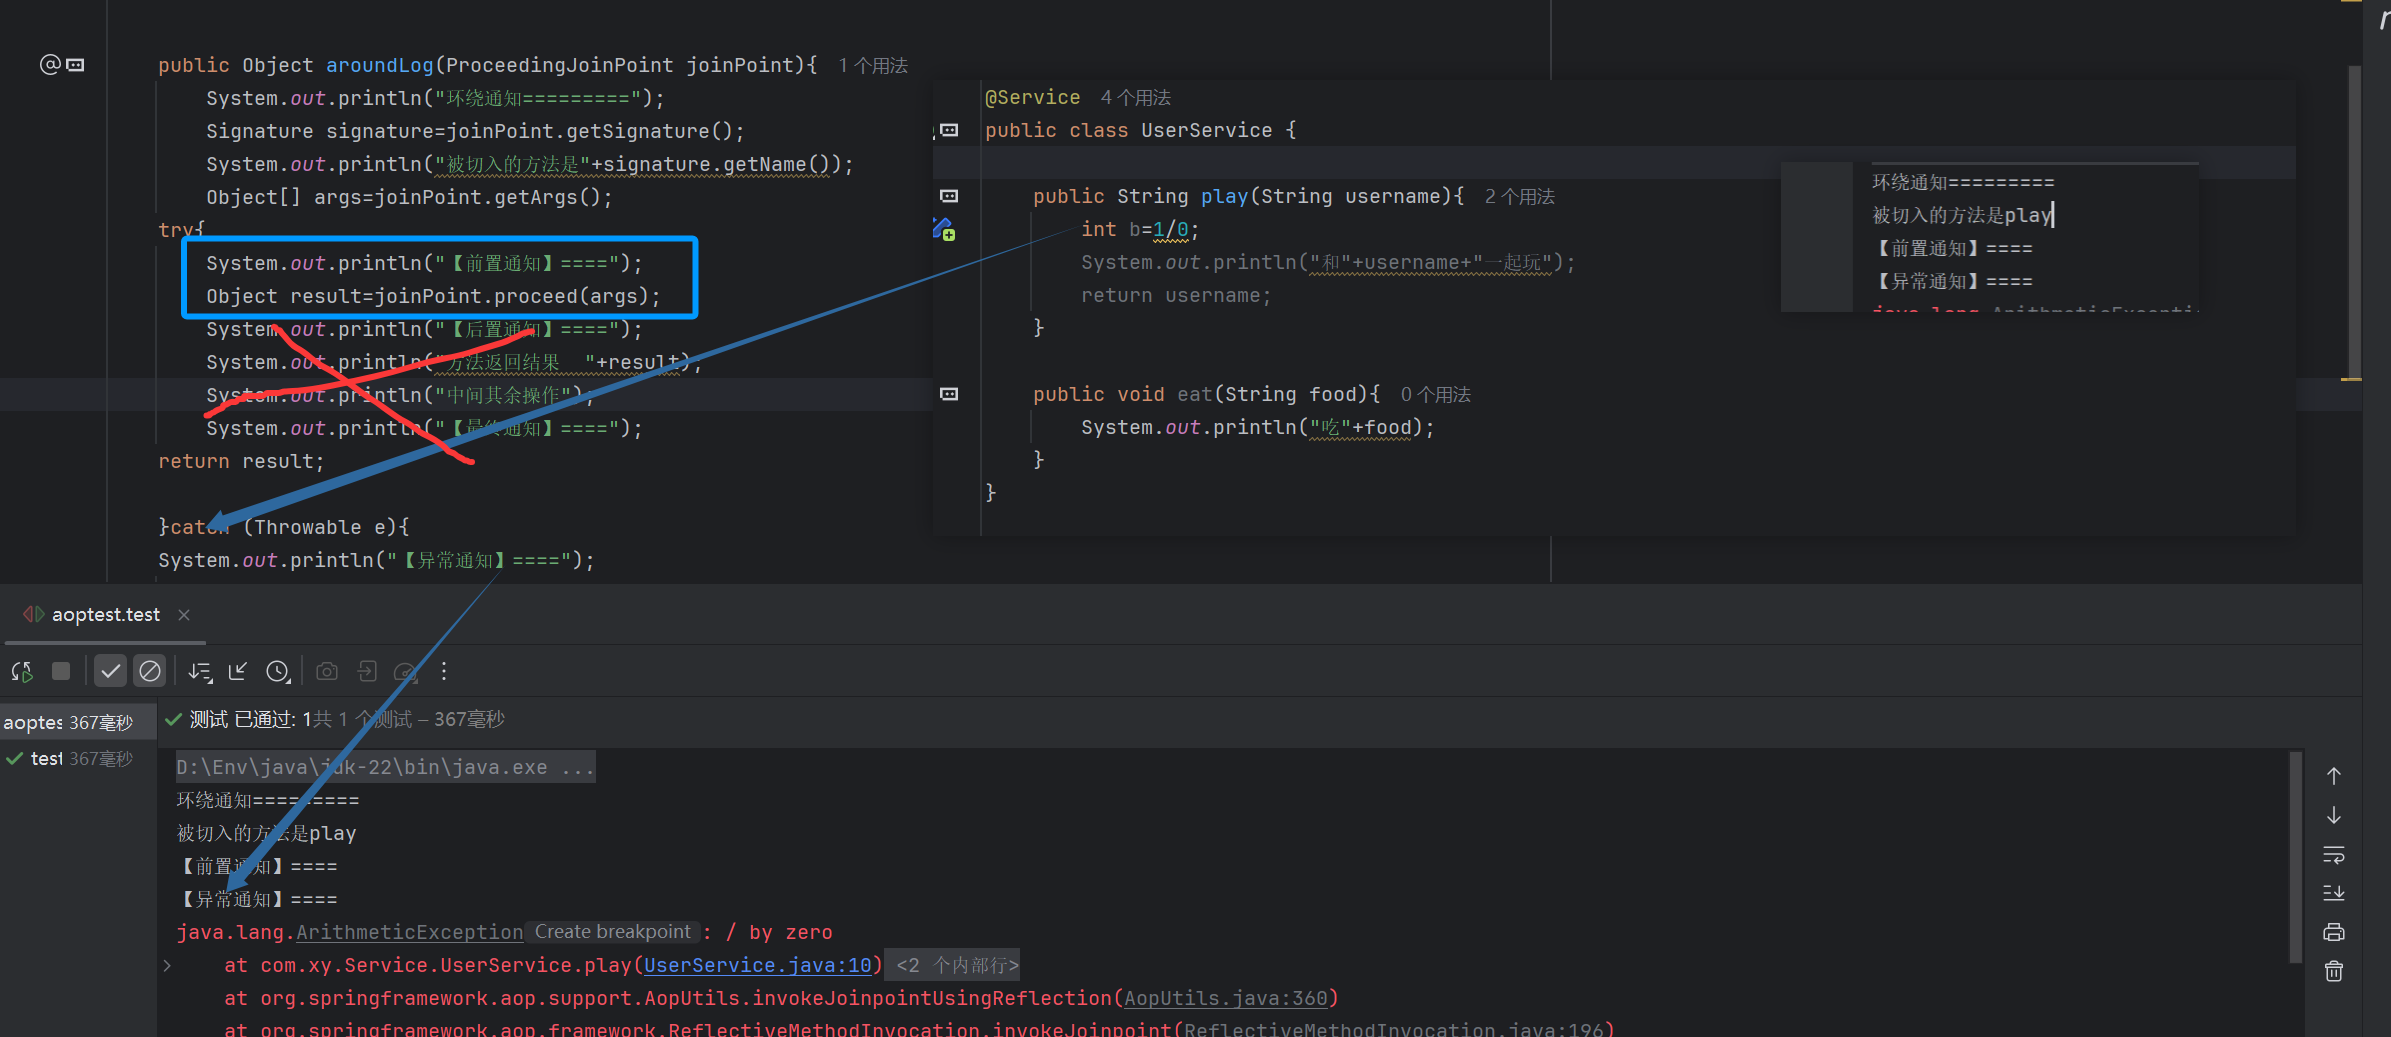Rerun the aoptest.test run configuration
2391x1037 pixels.
click(22, 672)
